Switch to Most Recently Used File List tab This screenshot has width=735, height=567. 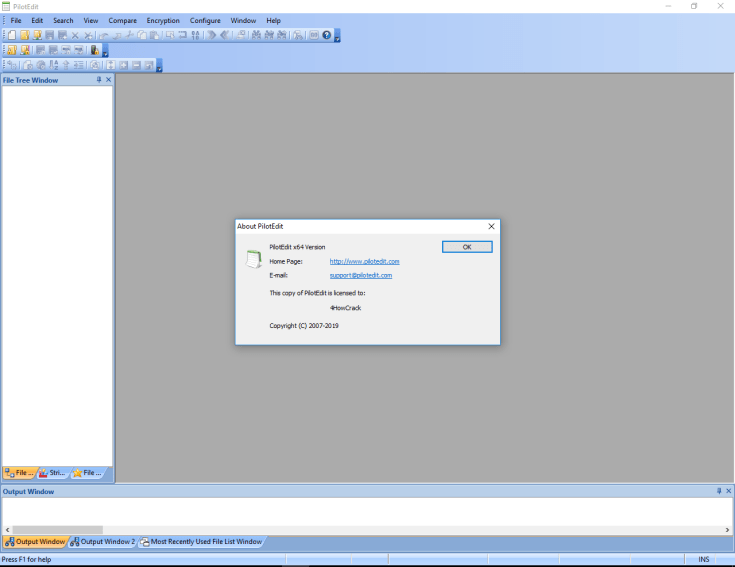pyautogui.click(x=202, y=542)
